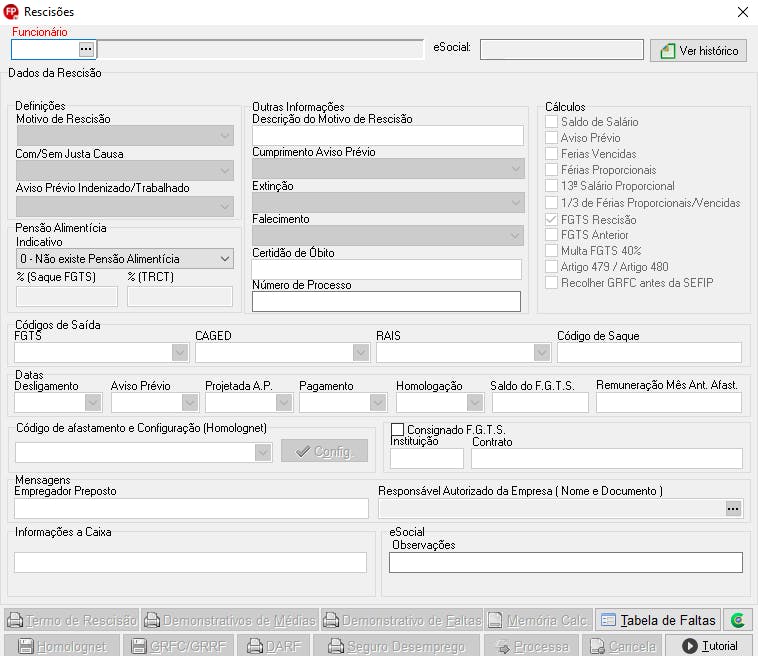Open the Funcionário lookup ellipsis button

pos(86,49)
